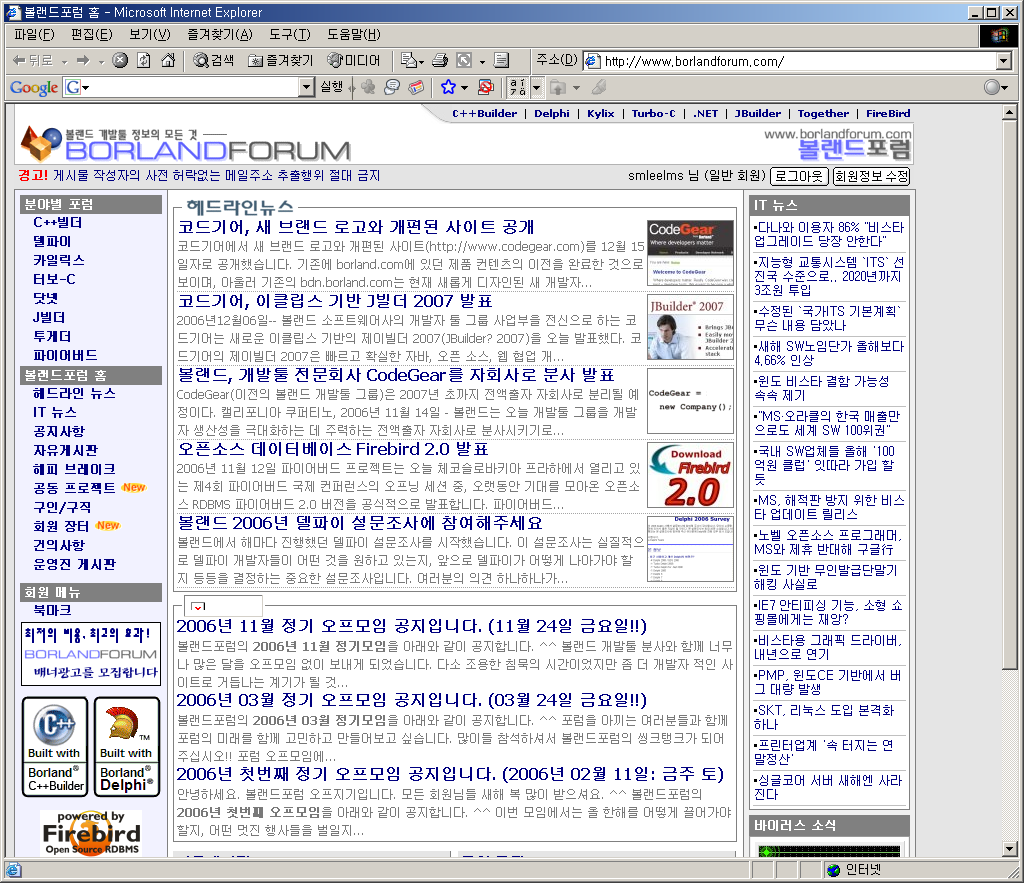1024x883 pixels.
Task: Click the Stop loading toolbar icon
Action: pos(120,61)
